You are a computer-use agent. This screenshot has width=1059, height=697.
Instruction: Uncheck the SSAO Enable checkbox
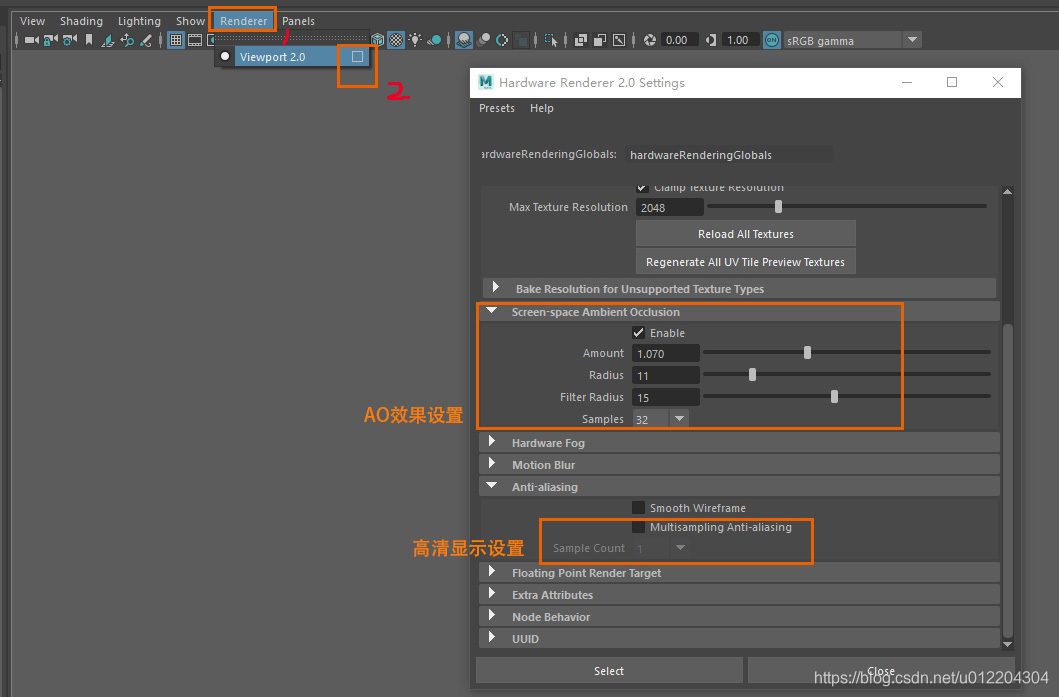click(x=638, y=332)
